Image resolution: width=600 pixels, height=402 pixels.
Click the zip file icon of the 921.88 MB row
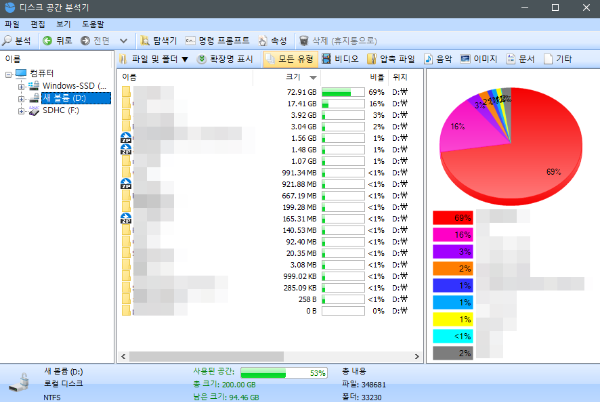pos(126,184)
